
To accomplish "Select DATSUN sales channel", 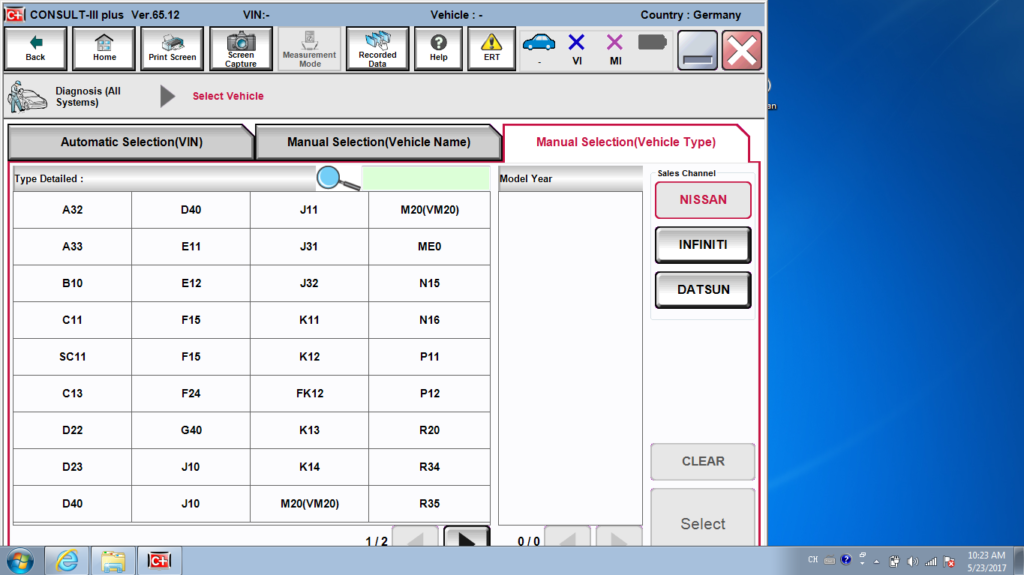I will (703, 290).
